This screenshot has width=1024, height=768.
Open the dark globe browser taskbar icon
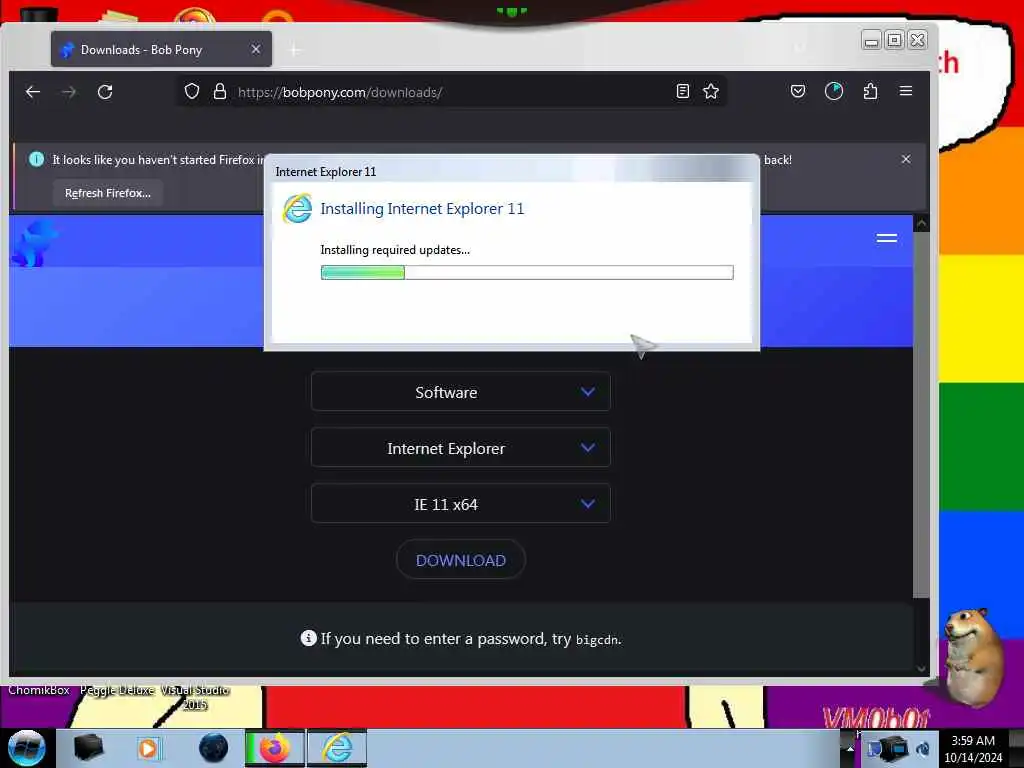click(x=214, y=748)
